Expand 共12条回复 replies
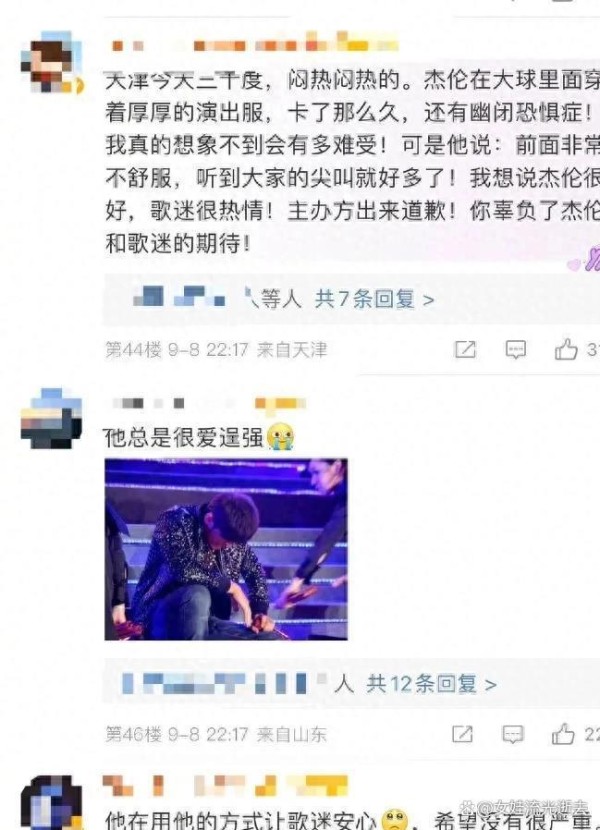This screenshot has height=830, width=600. click(x=431, y=684)
